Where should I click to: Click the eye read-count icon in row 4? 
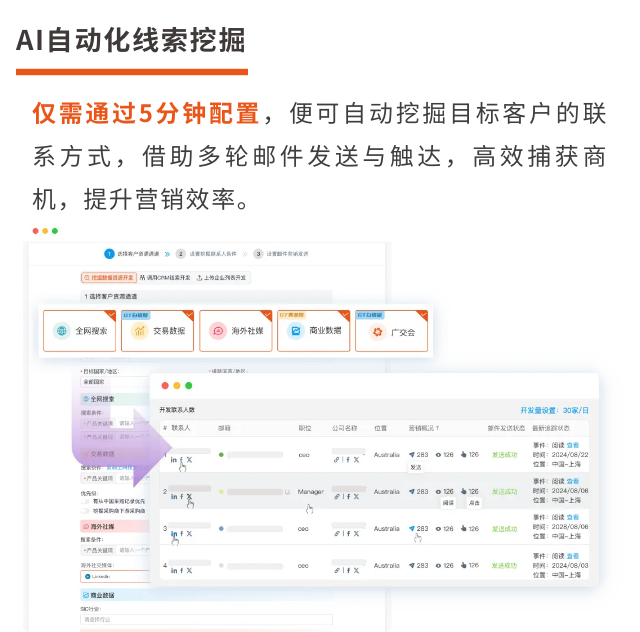438,565
